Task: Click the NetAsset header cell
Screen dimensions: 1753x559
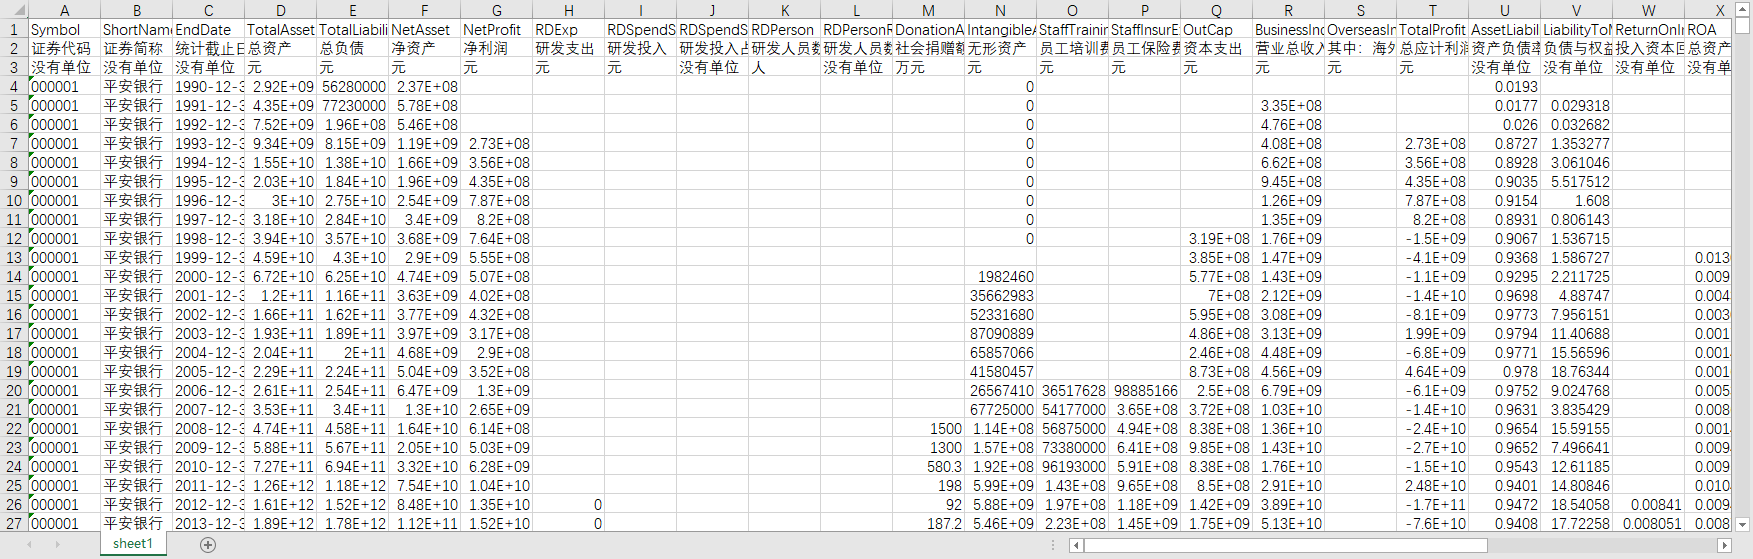Action: [x=425, y=30]
